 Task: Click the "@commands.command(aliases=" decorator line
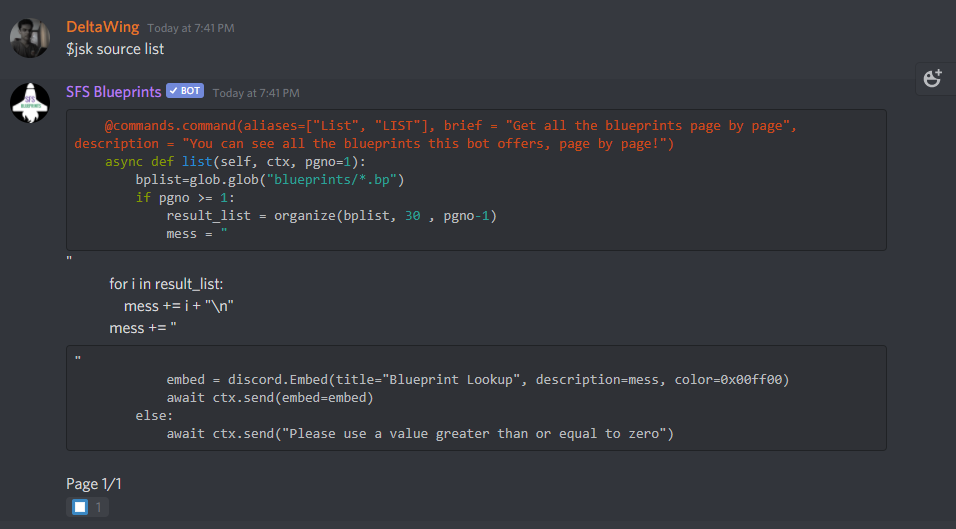point(451,126)
